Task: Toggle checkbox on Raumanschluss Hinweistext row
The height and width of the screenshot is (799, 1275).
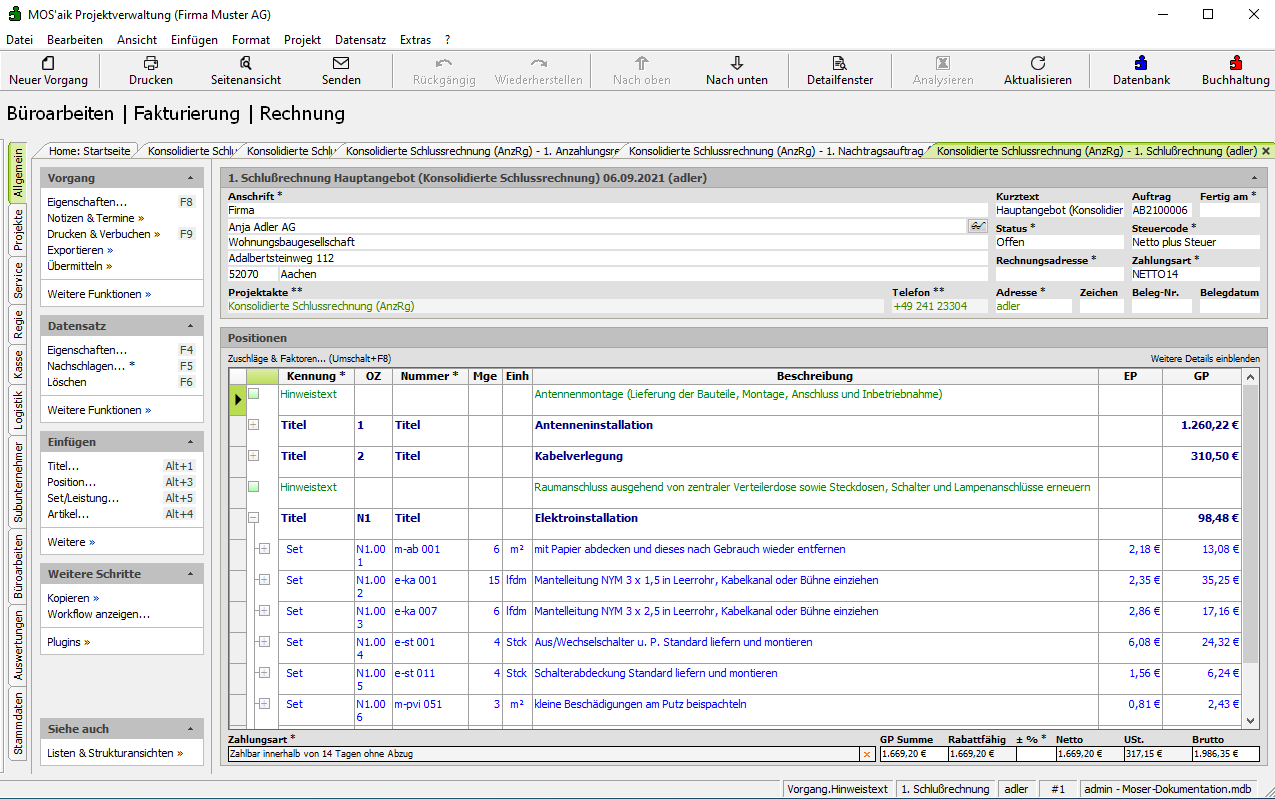Action: [x=254, y=487]
